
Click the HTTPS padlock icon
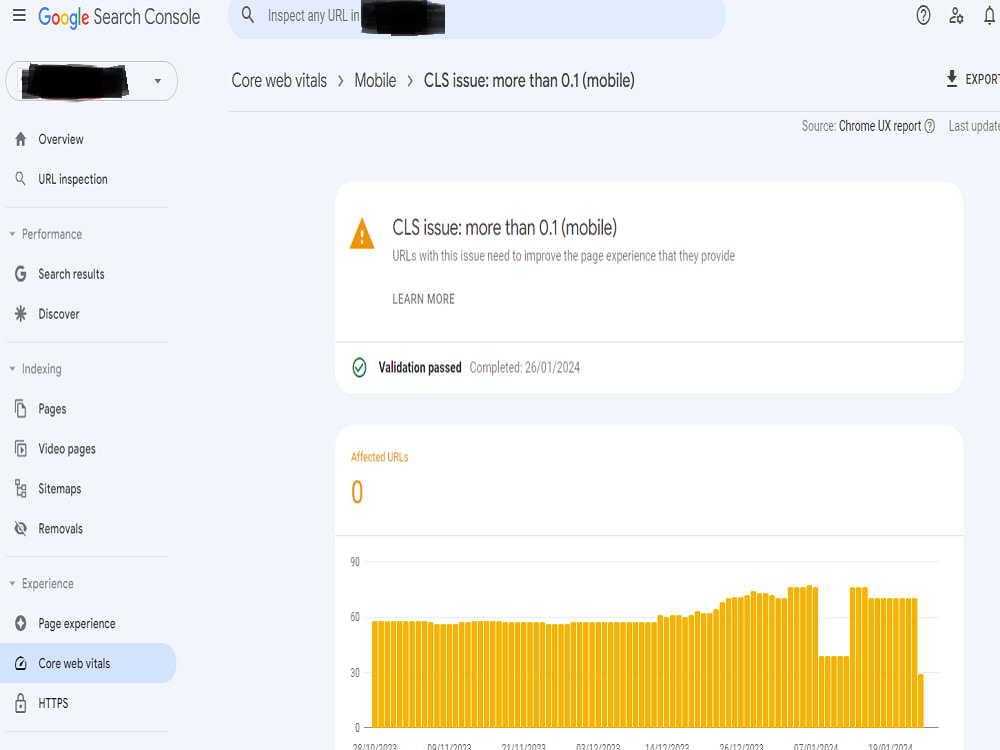20,703
